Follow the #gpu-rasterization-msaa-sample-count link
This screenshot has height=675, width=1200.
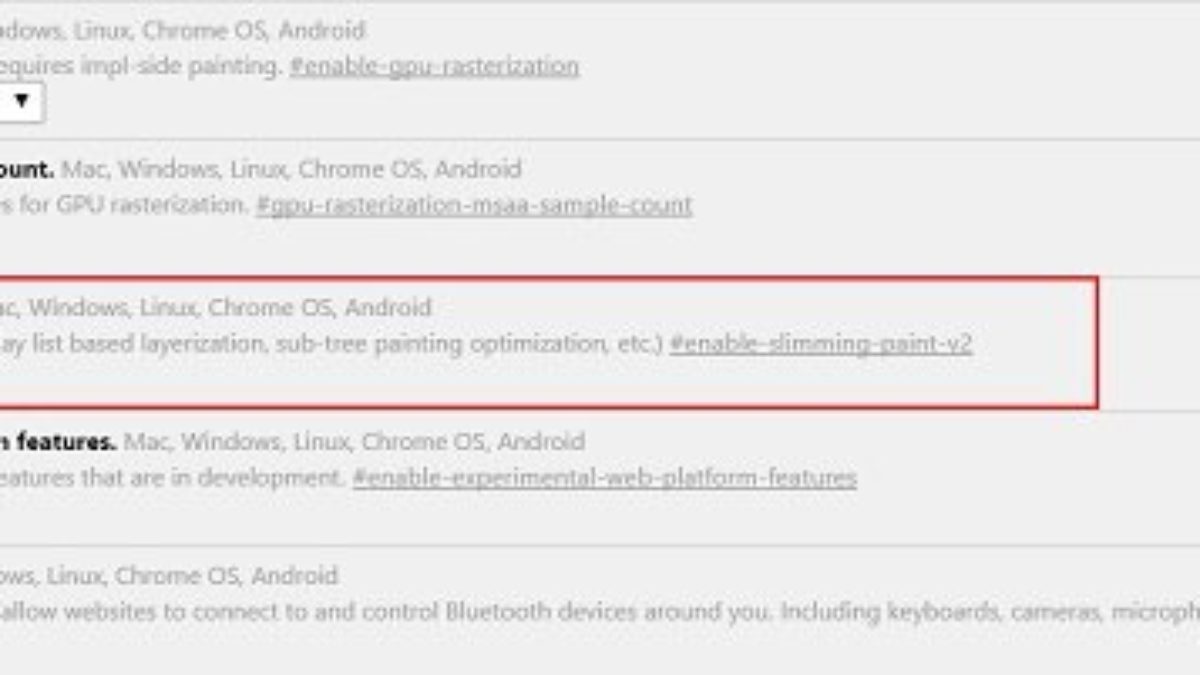474,205
